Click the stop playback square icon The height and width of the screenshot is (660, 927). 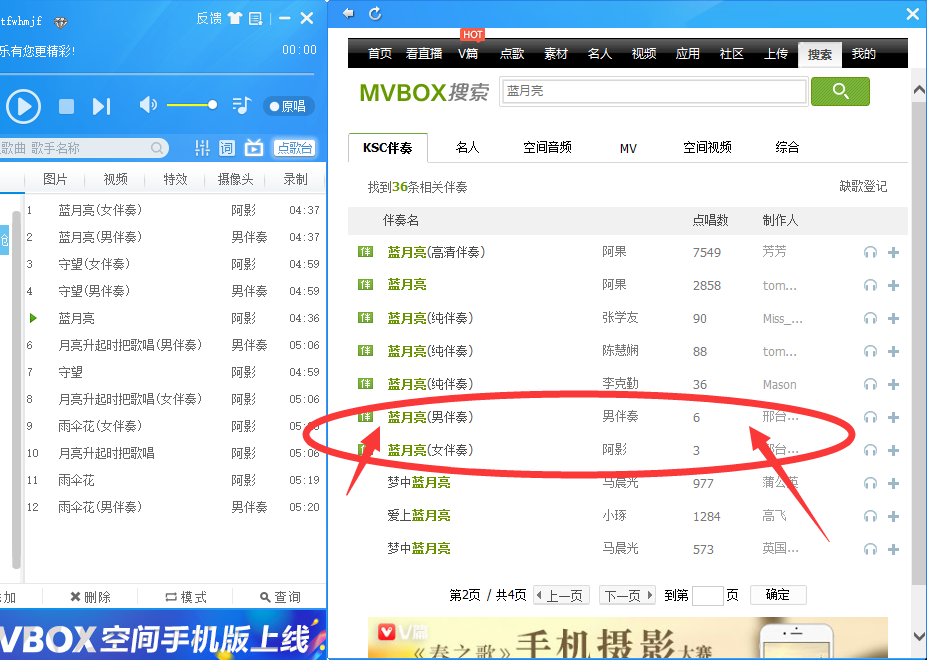pos(66,106)
